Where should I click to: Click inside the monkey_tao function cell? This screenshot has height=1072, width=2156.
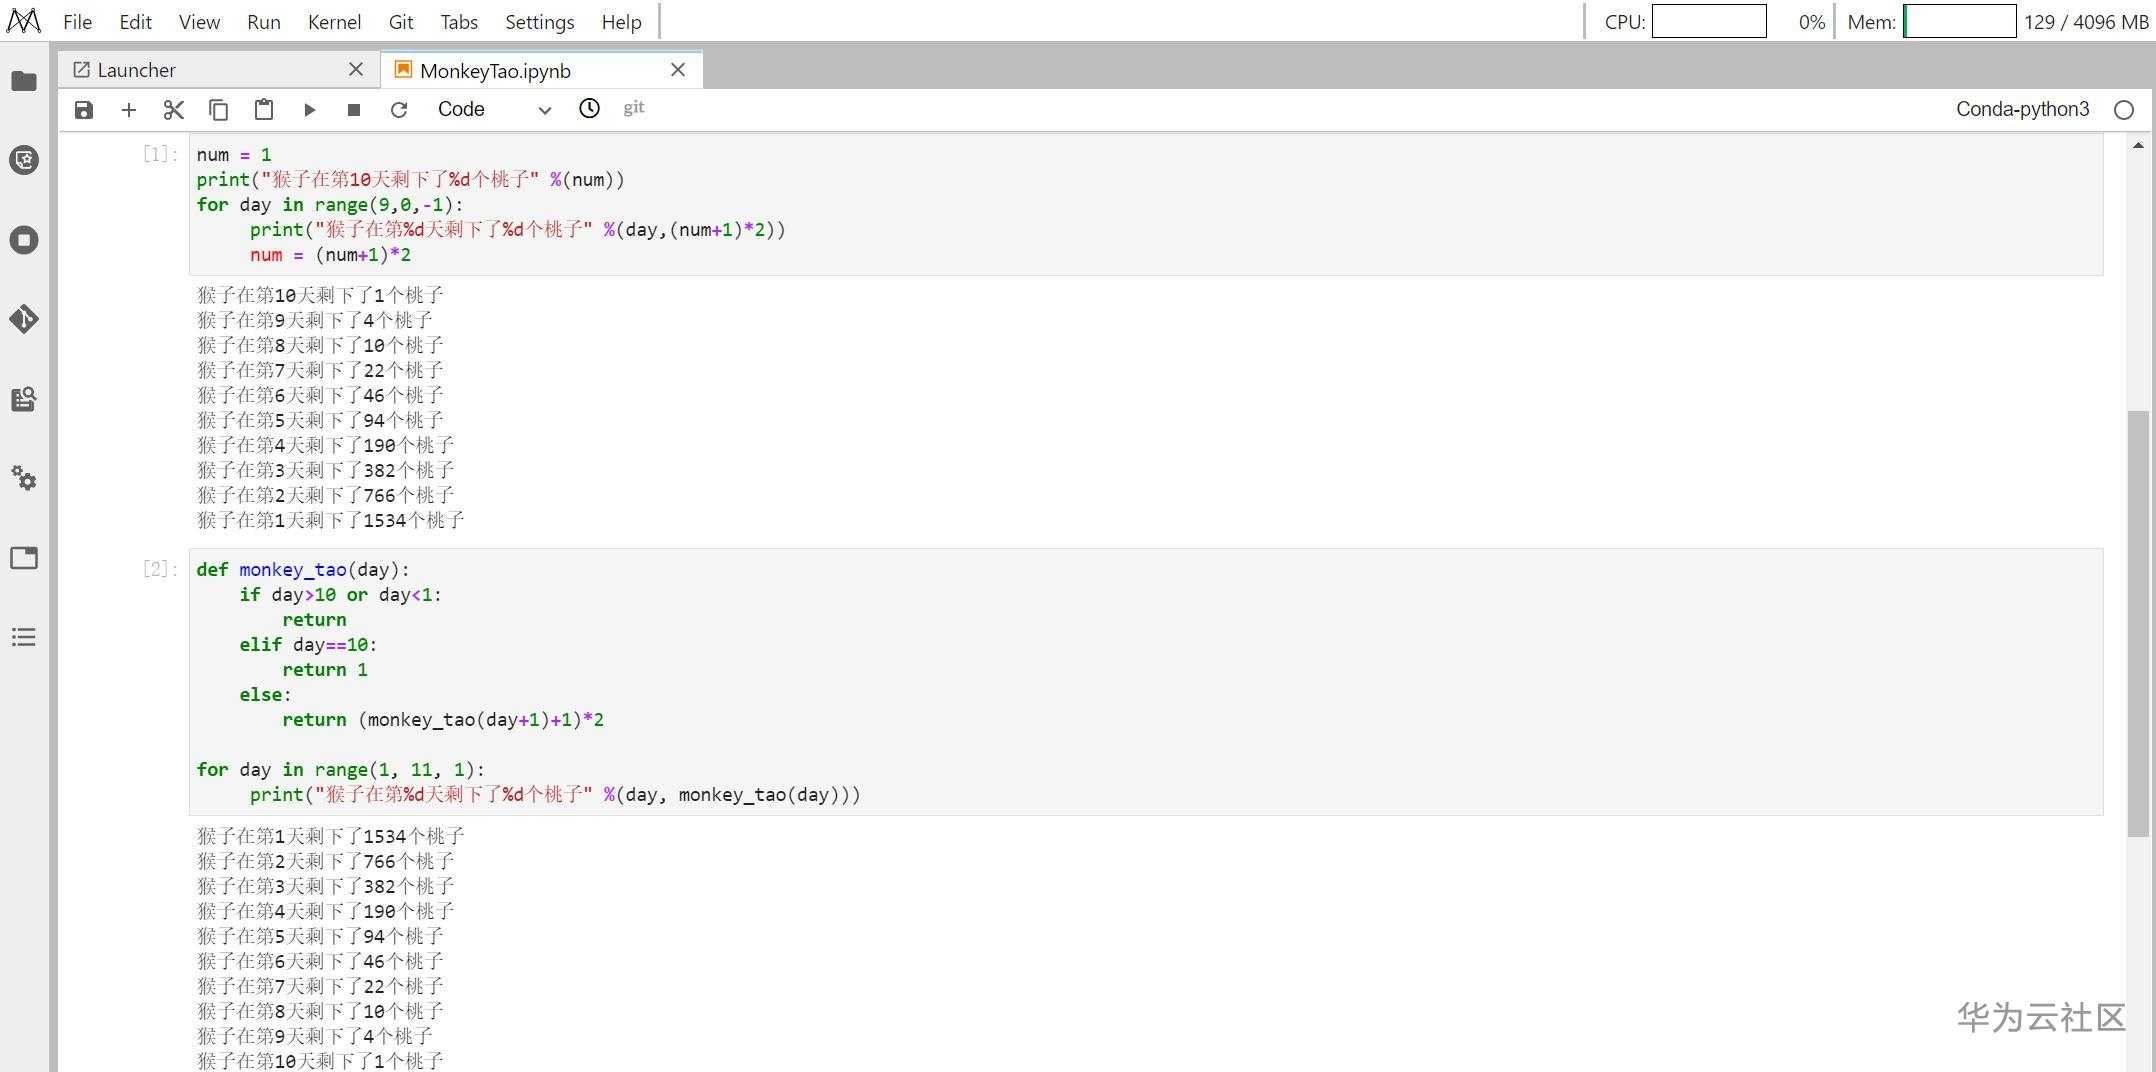point(1146,682)
